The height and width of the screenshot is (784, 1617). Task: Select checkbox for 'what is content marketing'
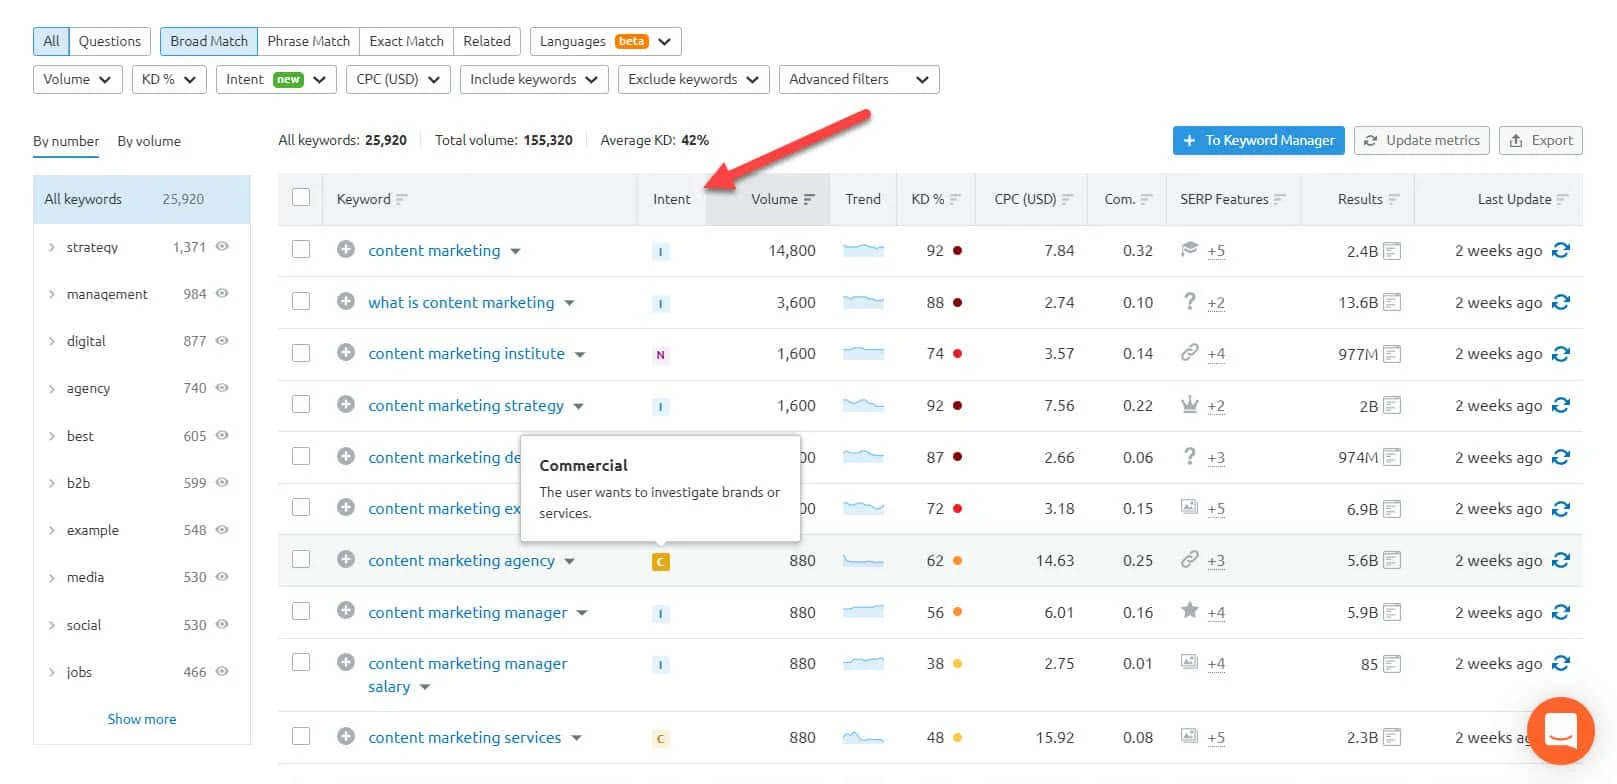click(x=301, y=301)
